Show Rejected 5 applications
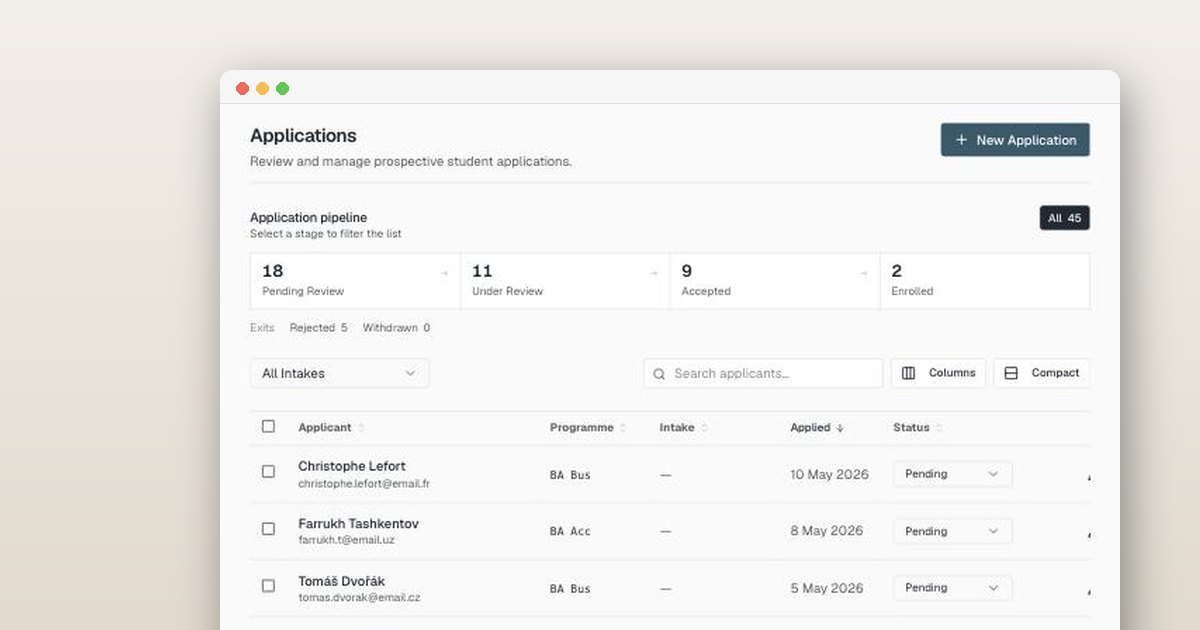Viewport: 1200px width, 630px height. coord(318,328)
